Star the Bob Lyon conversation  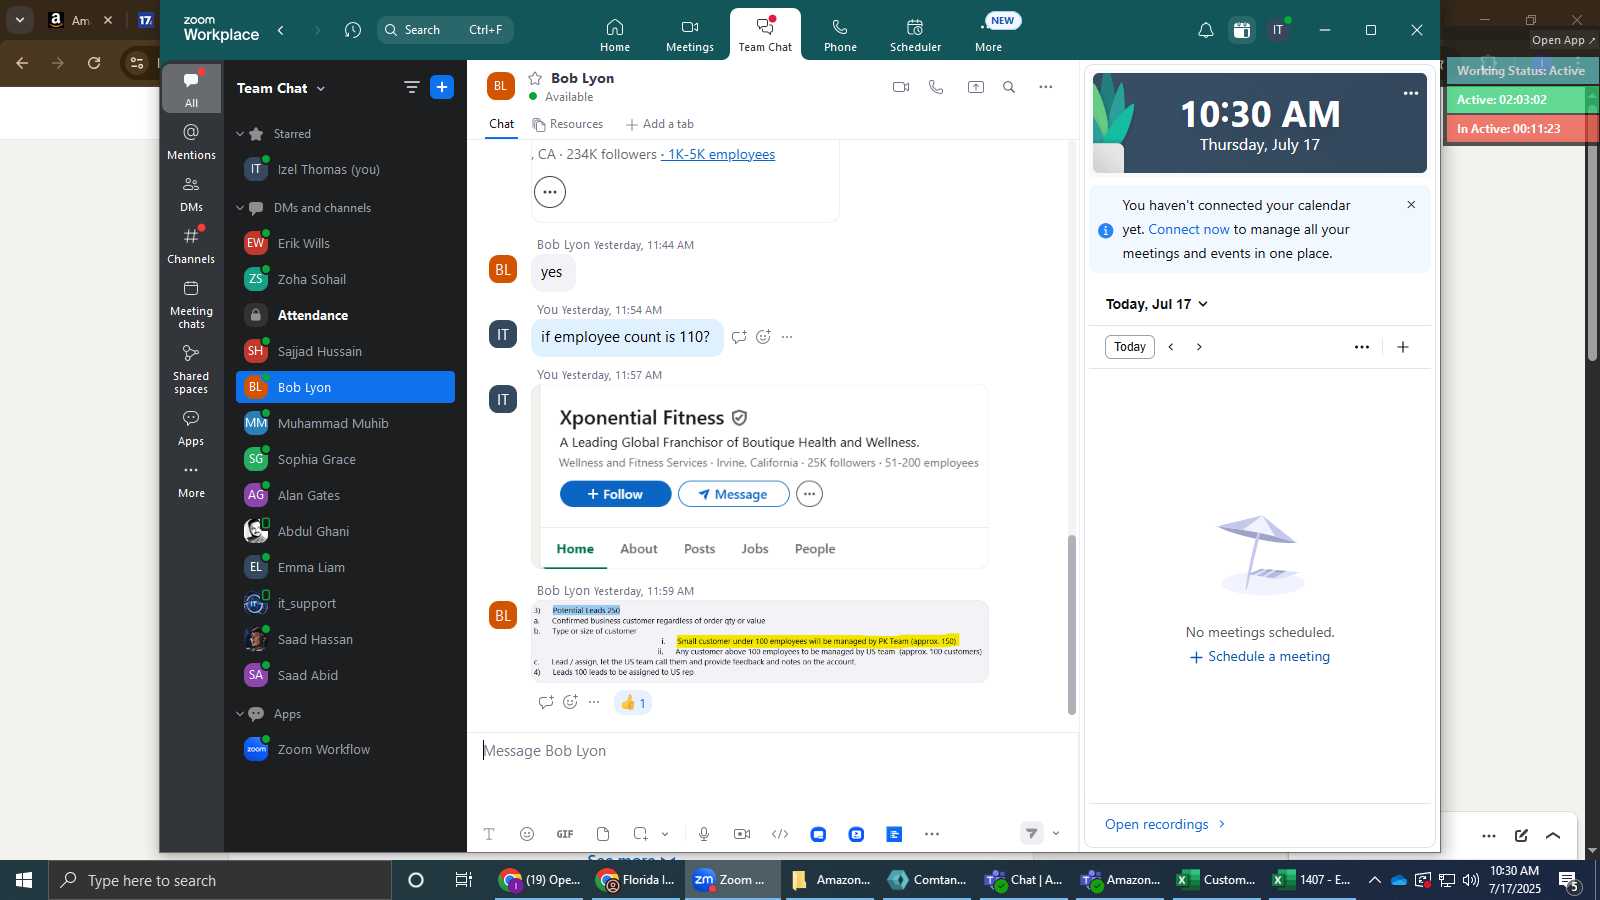(535, 78)
